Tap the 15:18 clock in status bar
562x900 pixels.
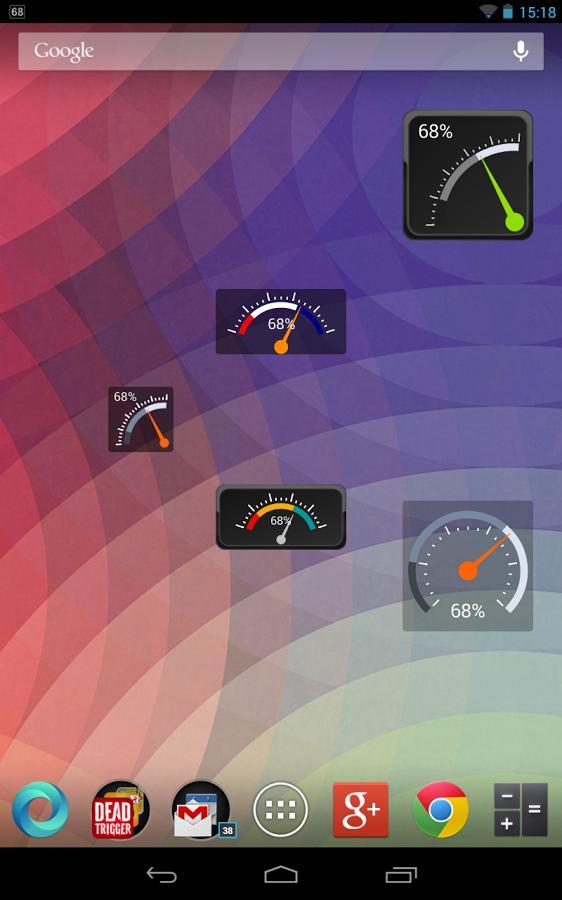click(537, 12)
